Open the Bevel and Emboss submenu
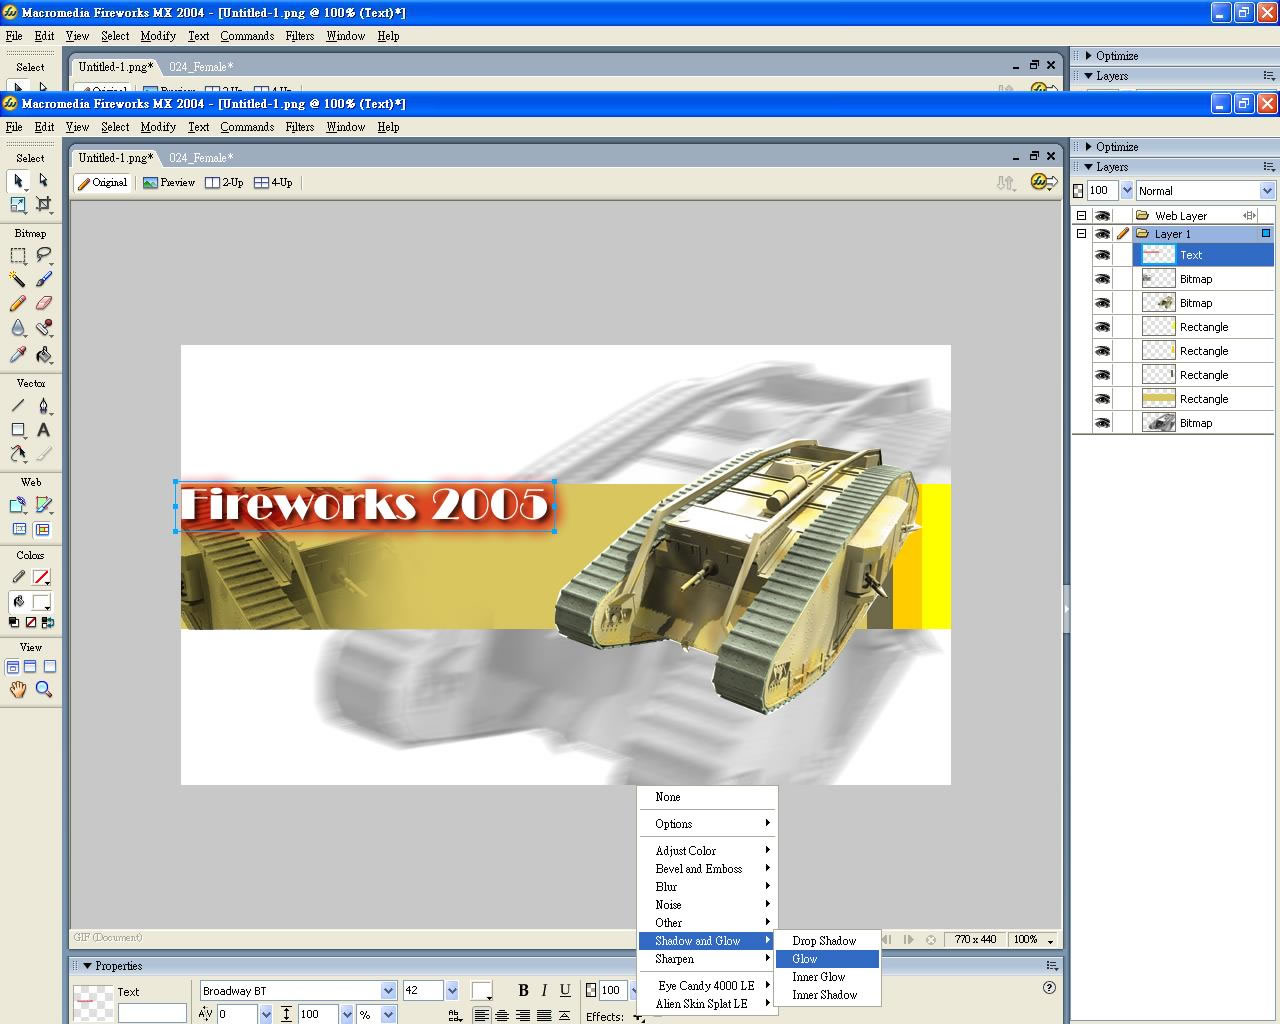Screen dimensions: 1280x1024 pyautogui.click(x=708, y=869)
